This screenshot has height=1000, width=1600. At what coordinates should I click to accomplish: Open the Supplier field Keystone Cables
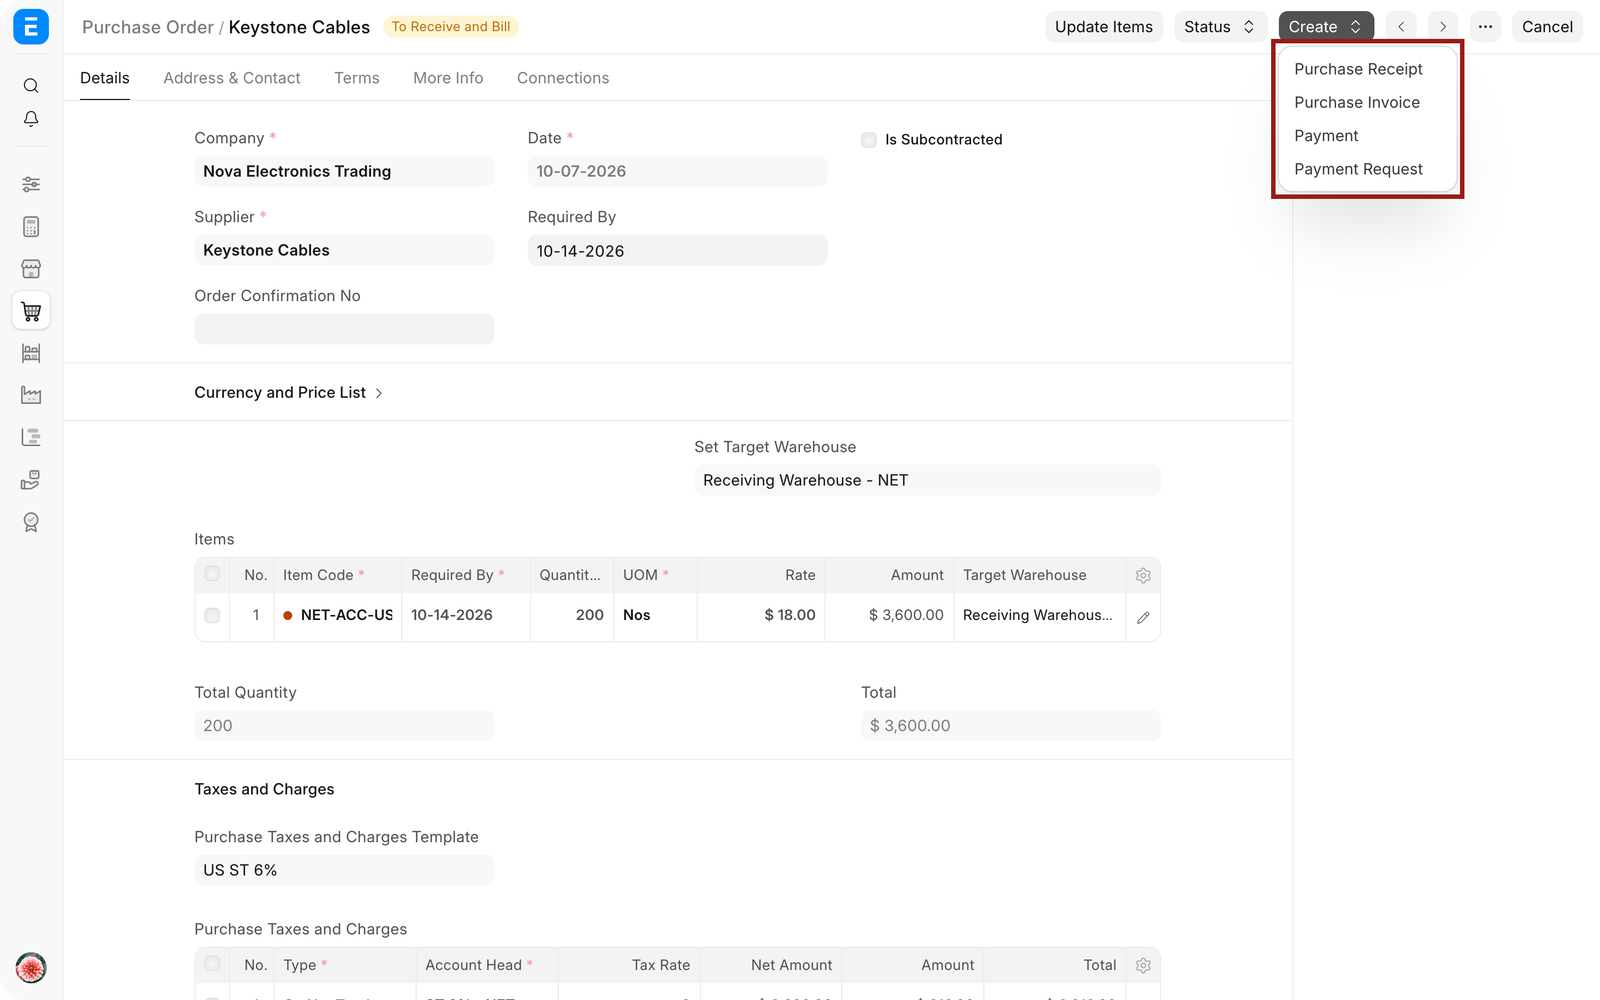(344, 250)
